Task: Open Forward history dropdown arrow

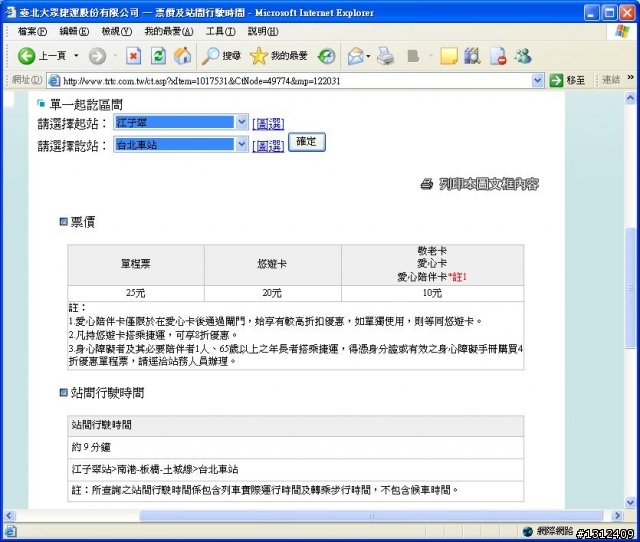Action: (x=116, y=56)
